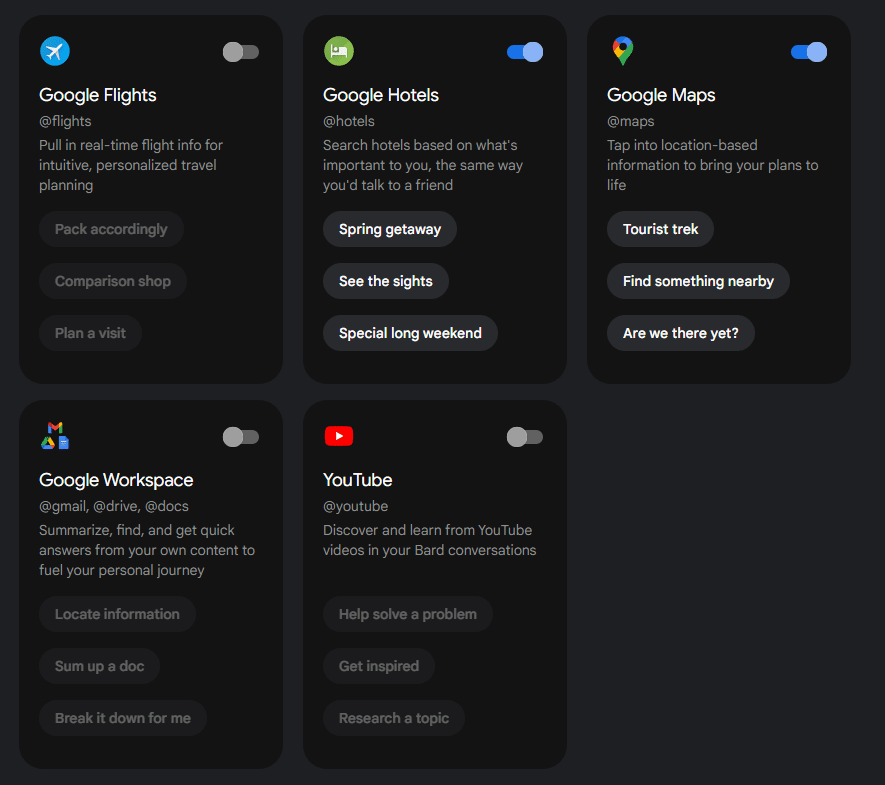Choose the Plan a visit chip
Image resolution: width=885 pixels, height=785 pixels.
[90, 333]
